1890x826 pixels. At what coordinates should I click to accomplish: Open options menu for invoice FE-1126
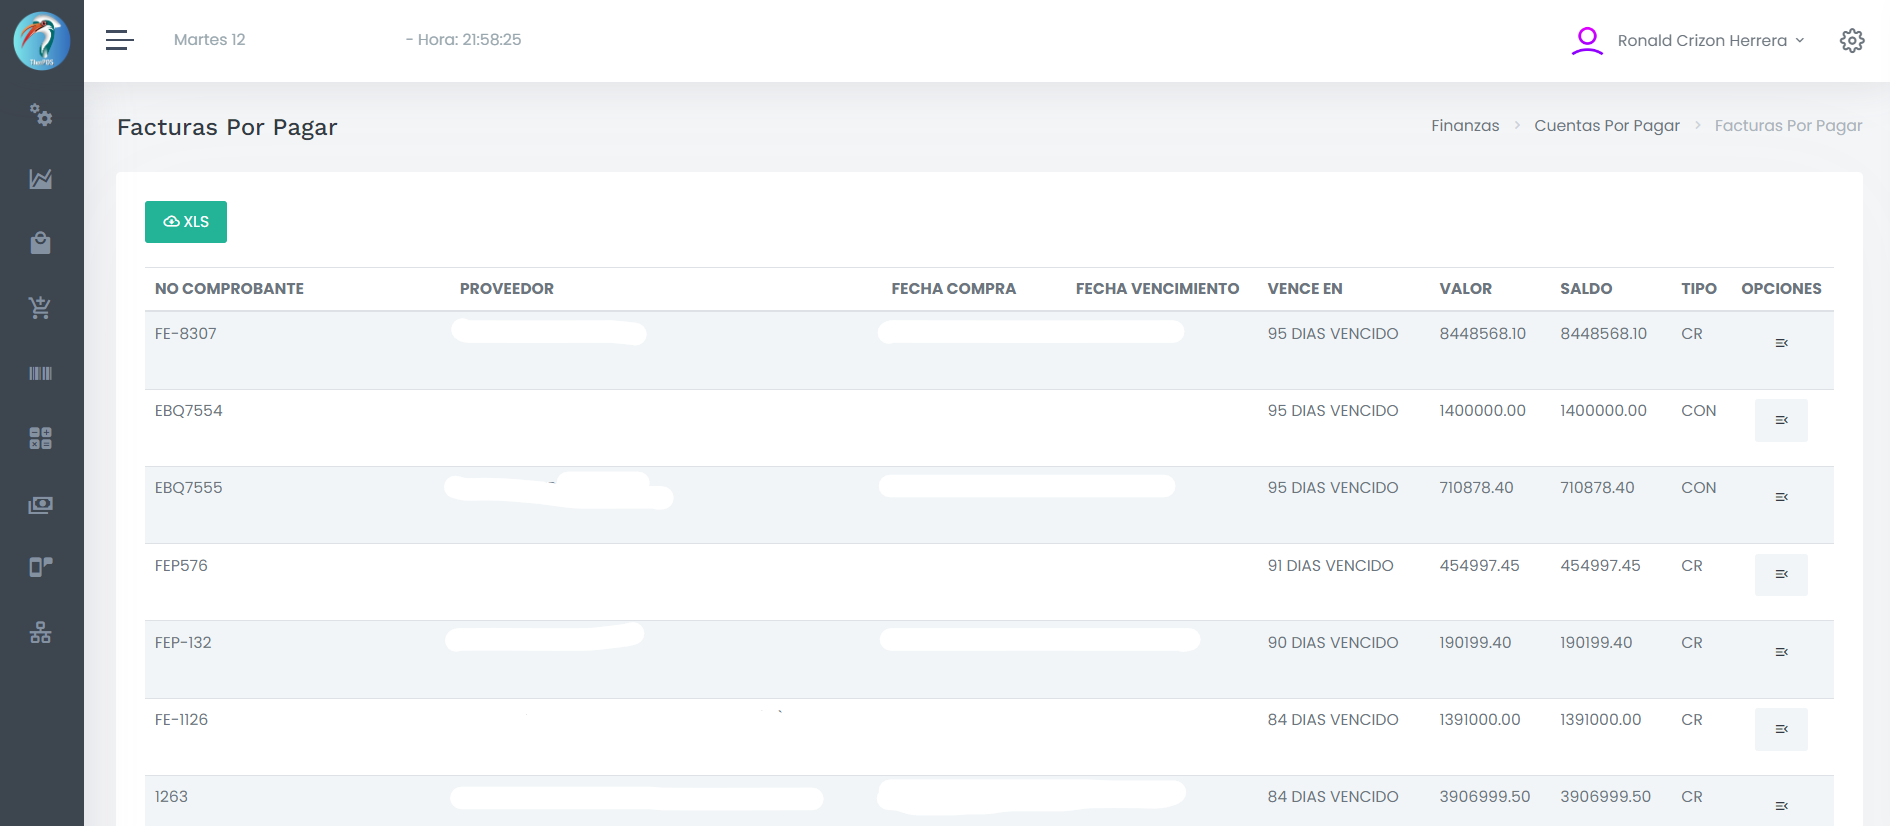(x=1781, y=729)
